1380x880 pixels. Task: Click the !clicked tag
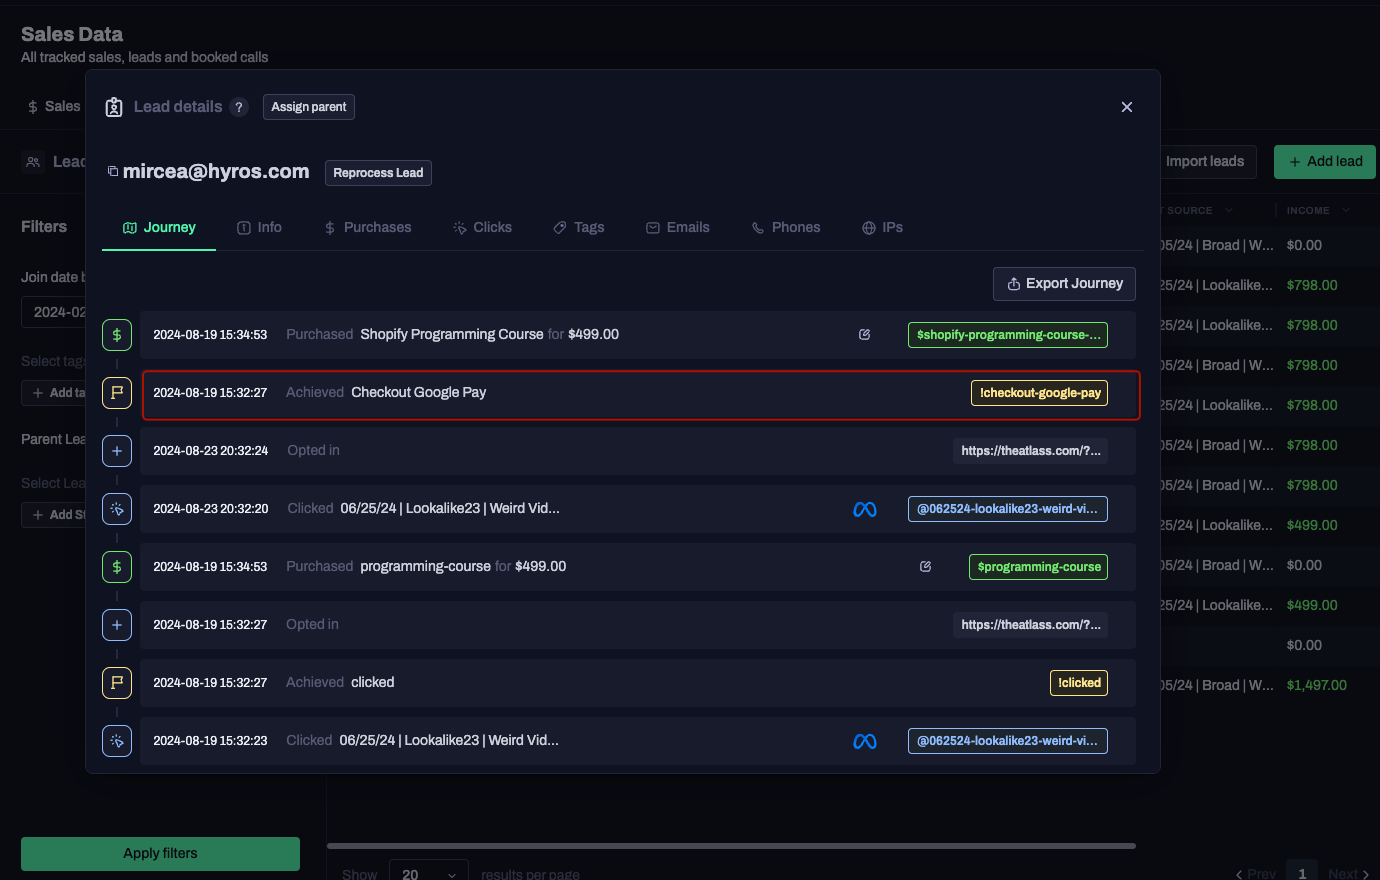[x=1079, y=683]
